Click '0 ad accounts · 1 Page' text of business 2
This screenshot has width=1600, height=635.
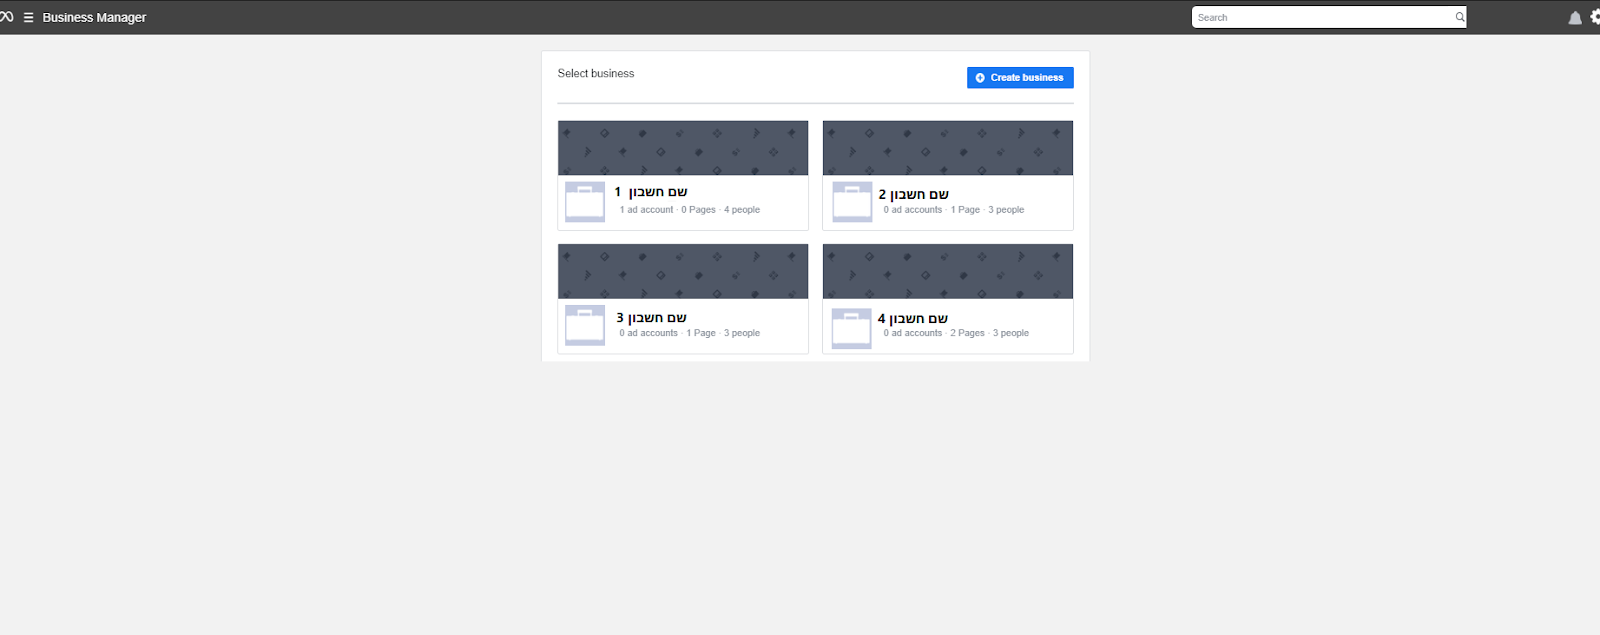pyautogui.click(x=932, y=210)
